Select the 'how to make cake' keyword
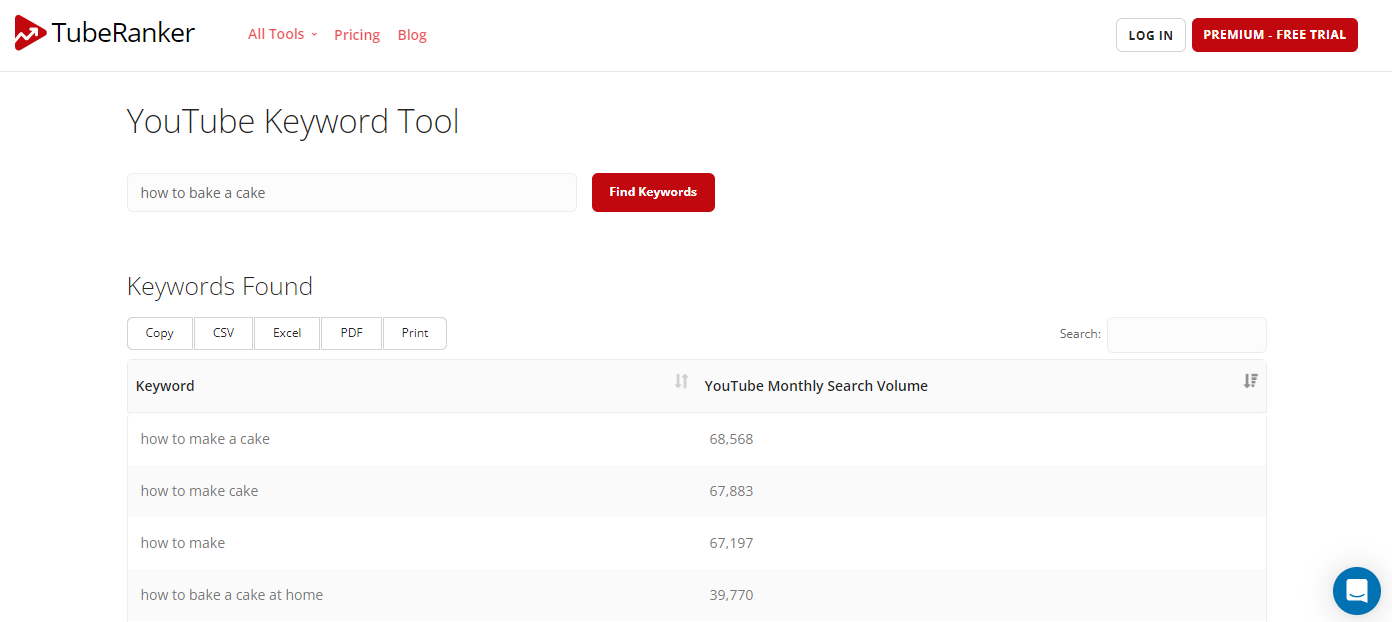The width and height of the screenshot is (1392, 622). tap(199, 491)
